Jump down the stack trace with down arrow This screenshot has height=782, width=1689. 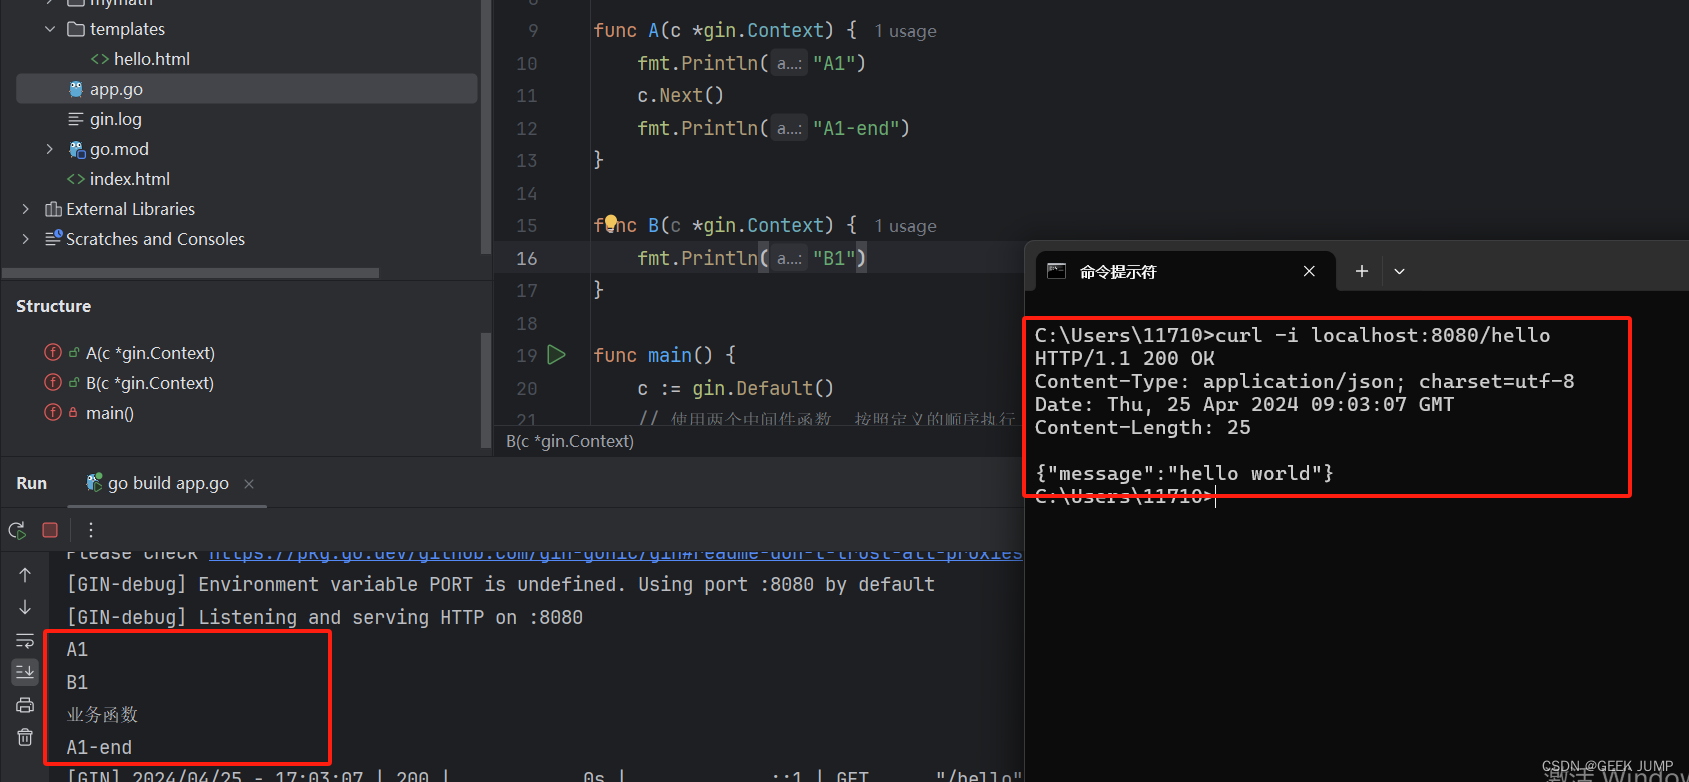tap(25, 608)
